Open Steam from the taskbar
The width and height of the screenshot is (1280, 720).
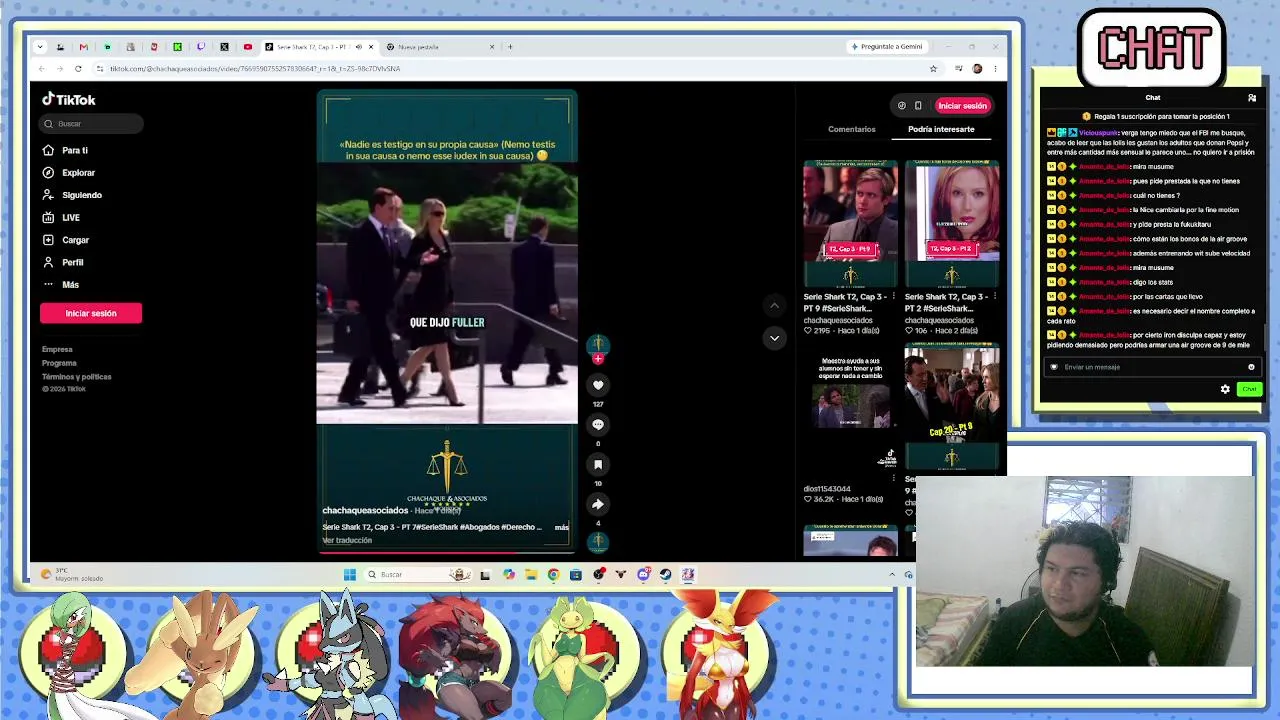665,574
